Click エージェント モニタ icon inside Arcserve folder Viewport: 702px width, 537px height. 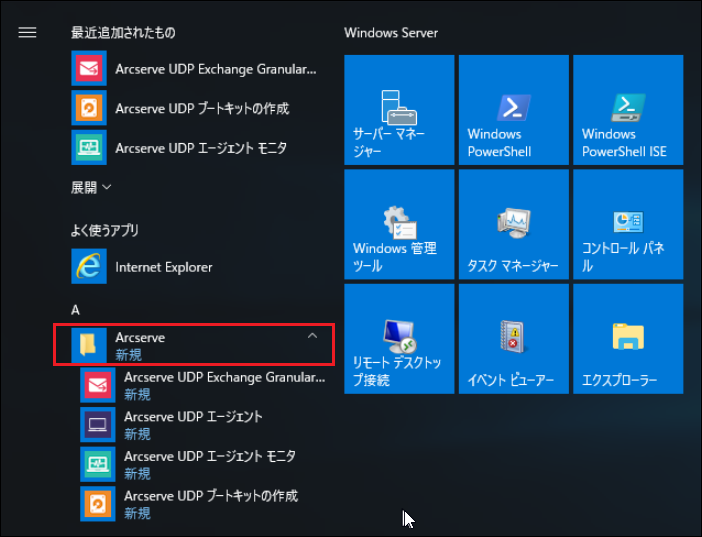98,464
